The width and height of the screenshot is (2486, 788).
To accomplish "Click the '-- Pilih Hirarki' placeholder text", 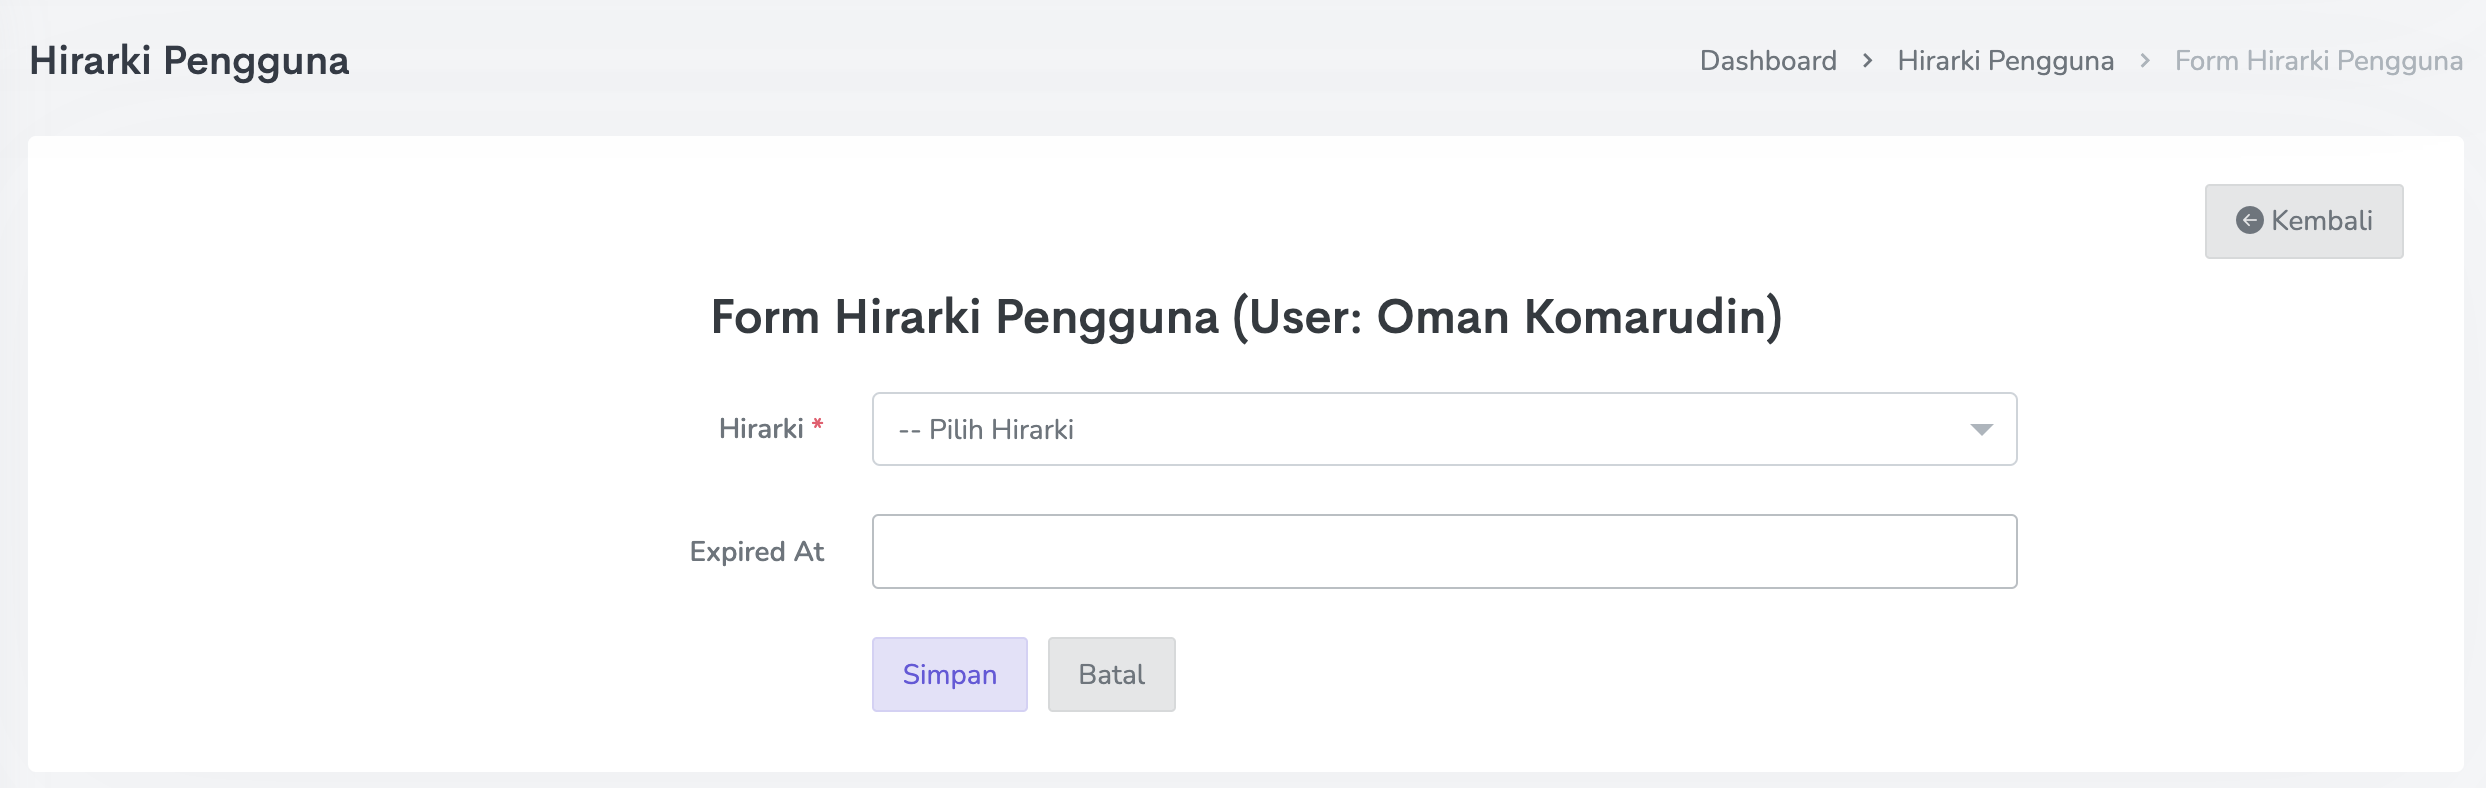I will click(986, 430).
